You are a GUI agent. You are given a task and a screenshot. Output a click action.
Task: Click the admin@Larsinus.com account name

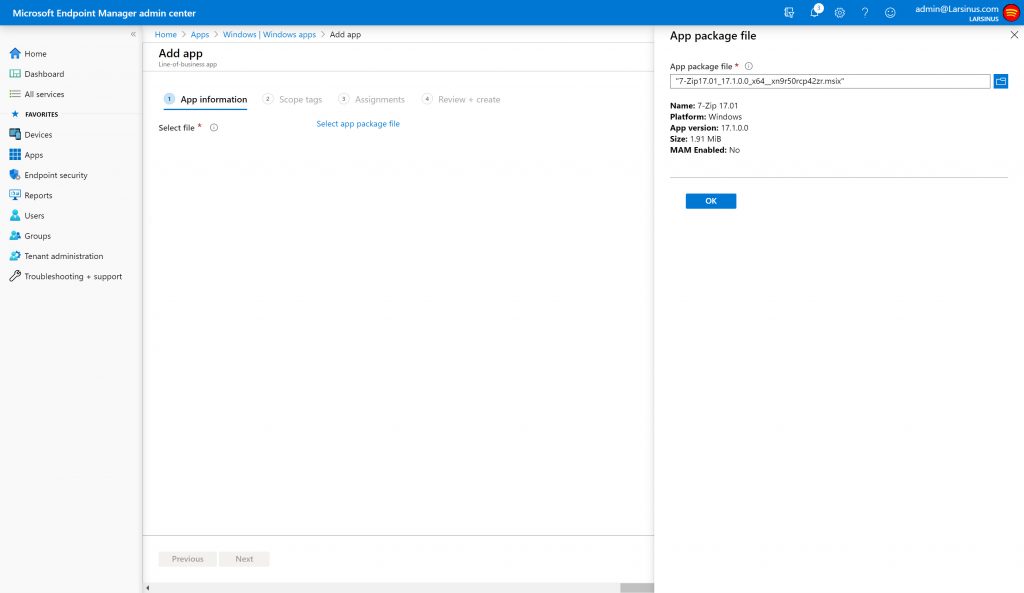pos(957,9)
